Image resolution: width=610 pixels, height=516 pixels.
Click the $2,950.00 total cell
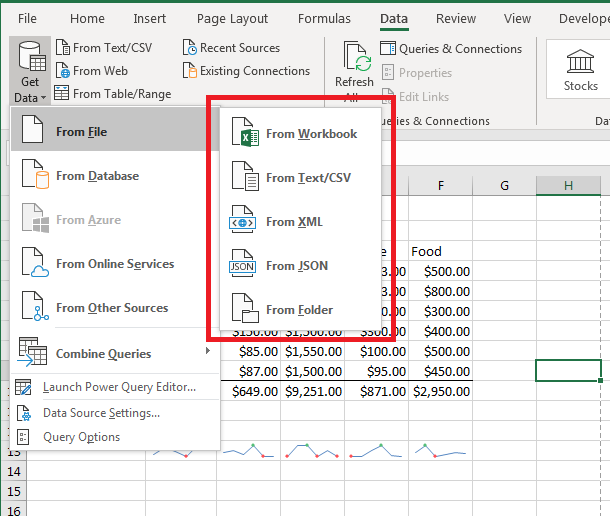pos(441,391)
